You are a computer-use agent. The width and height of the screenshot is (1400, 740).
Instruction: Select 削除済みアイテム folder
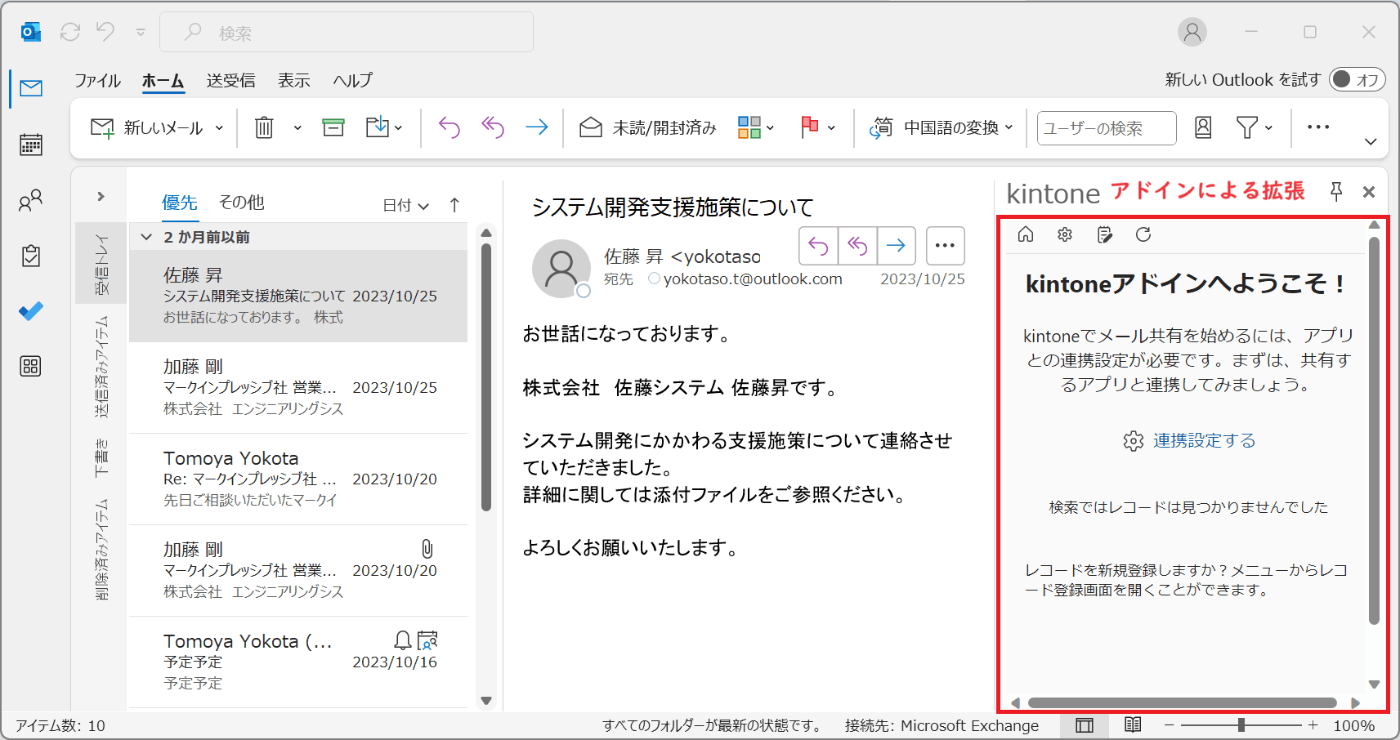pos(101,550)
